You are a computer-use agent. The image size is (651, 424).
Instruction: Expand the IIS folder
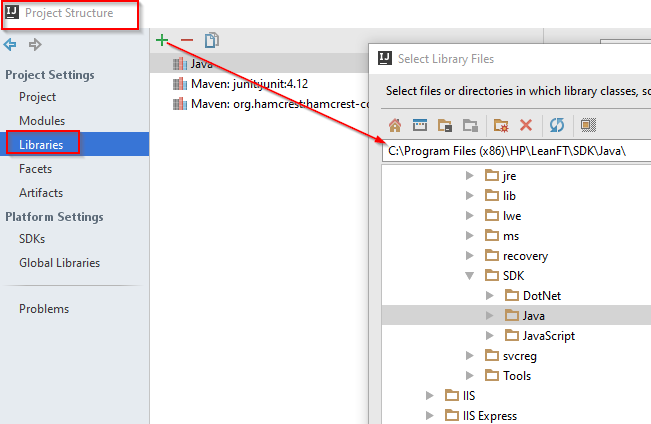point(430,395)
